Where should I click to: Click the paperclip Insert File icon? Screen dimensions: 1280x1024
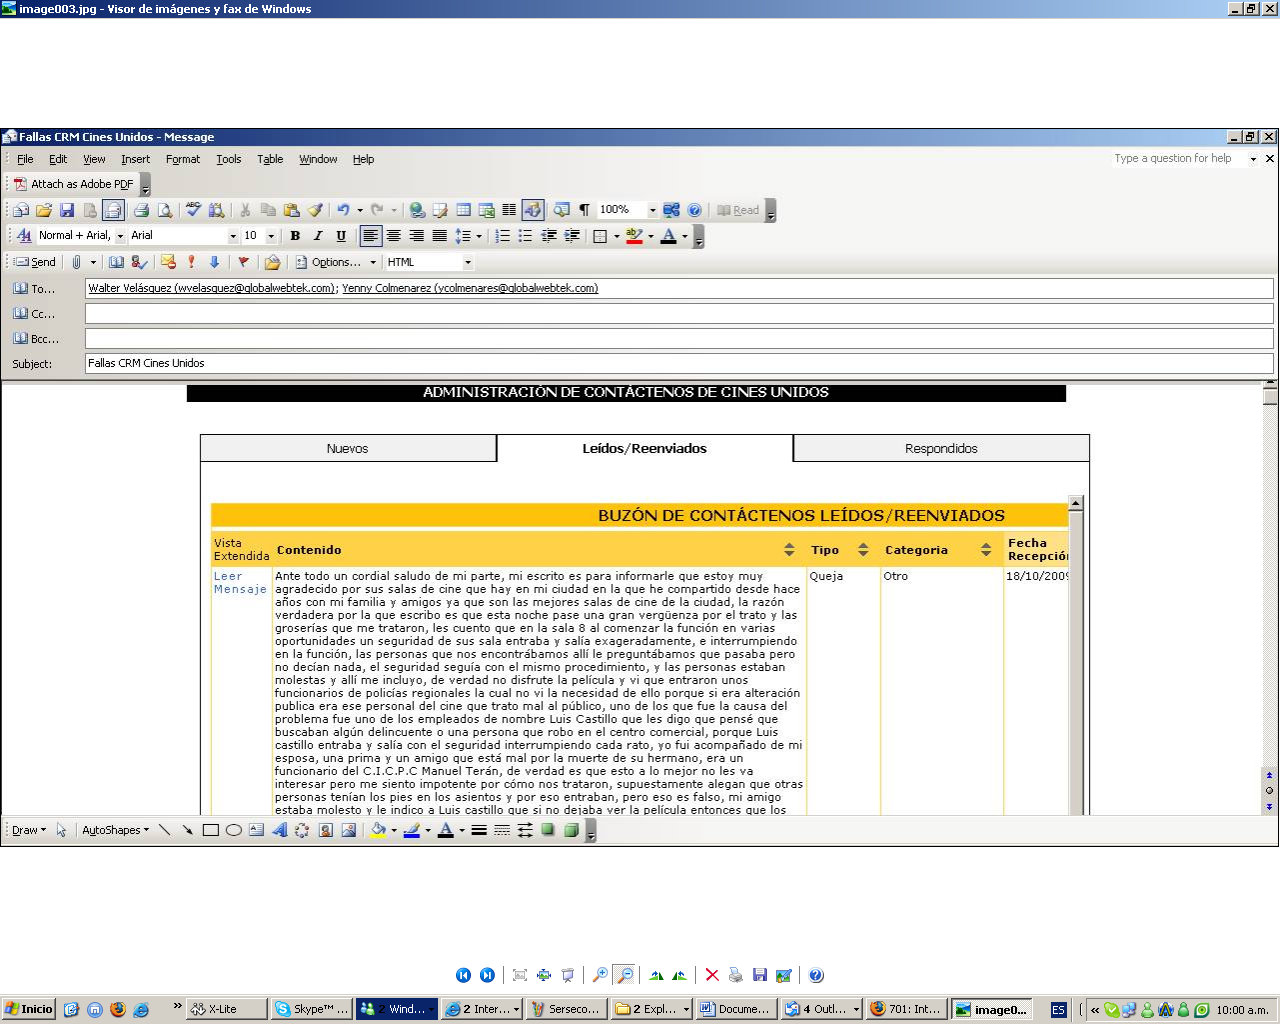[x=76, y=262]
